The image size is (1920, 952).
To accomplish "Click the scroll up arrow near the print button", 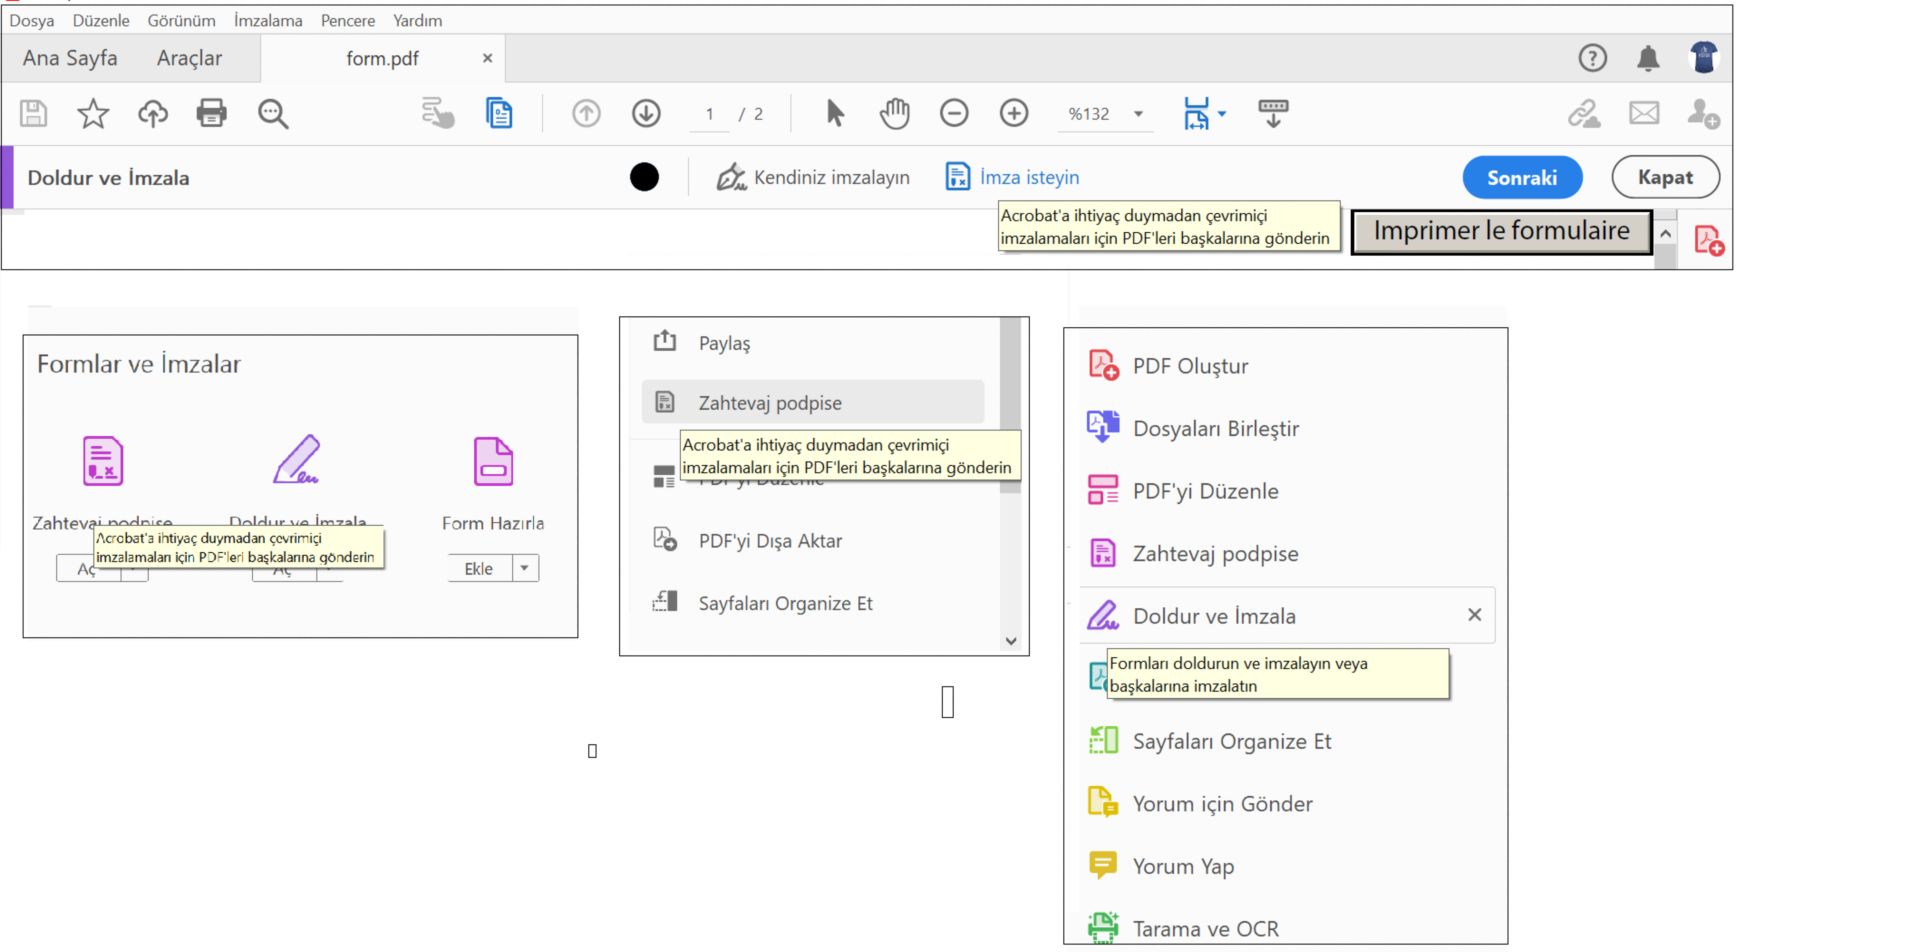I will [x=1665, y=233].
